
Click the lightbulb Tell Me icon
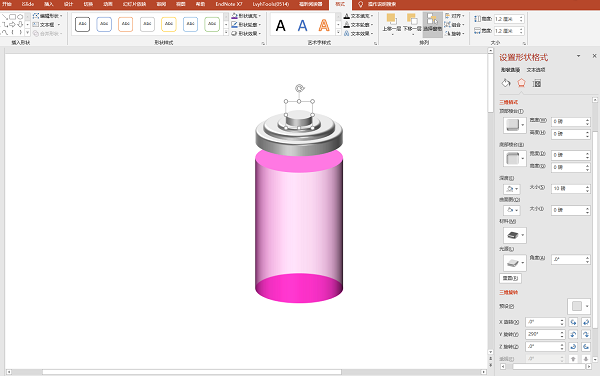360,4
